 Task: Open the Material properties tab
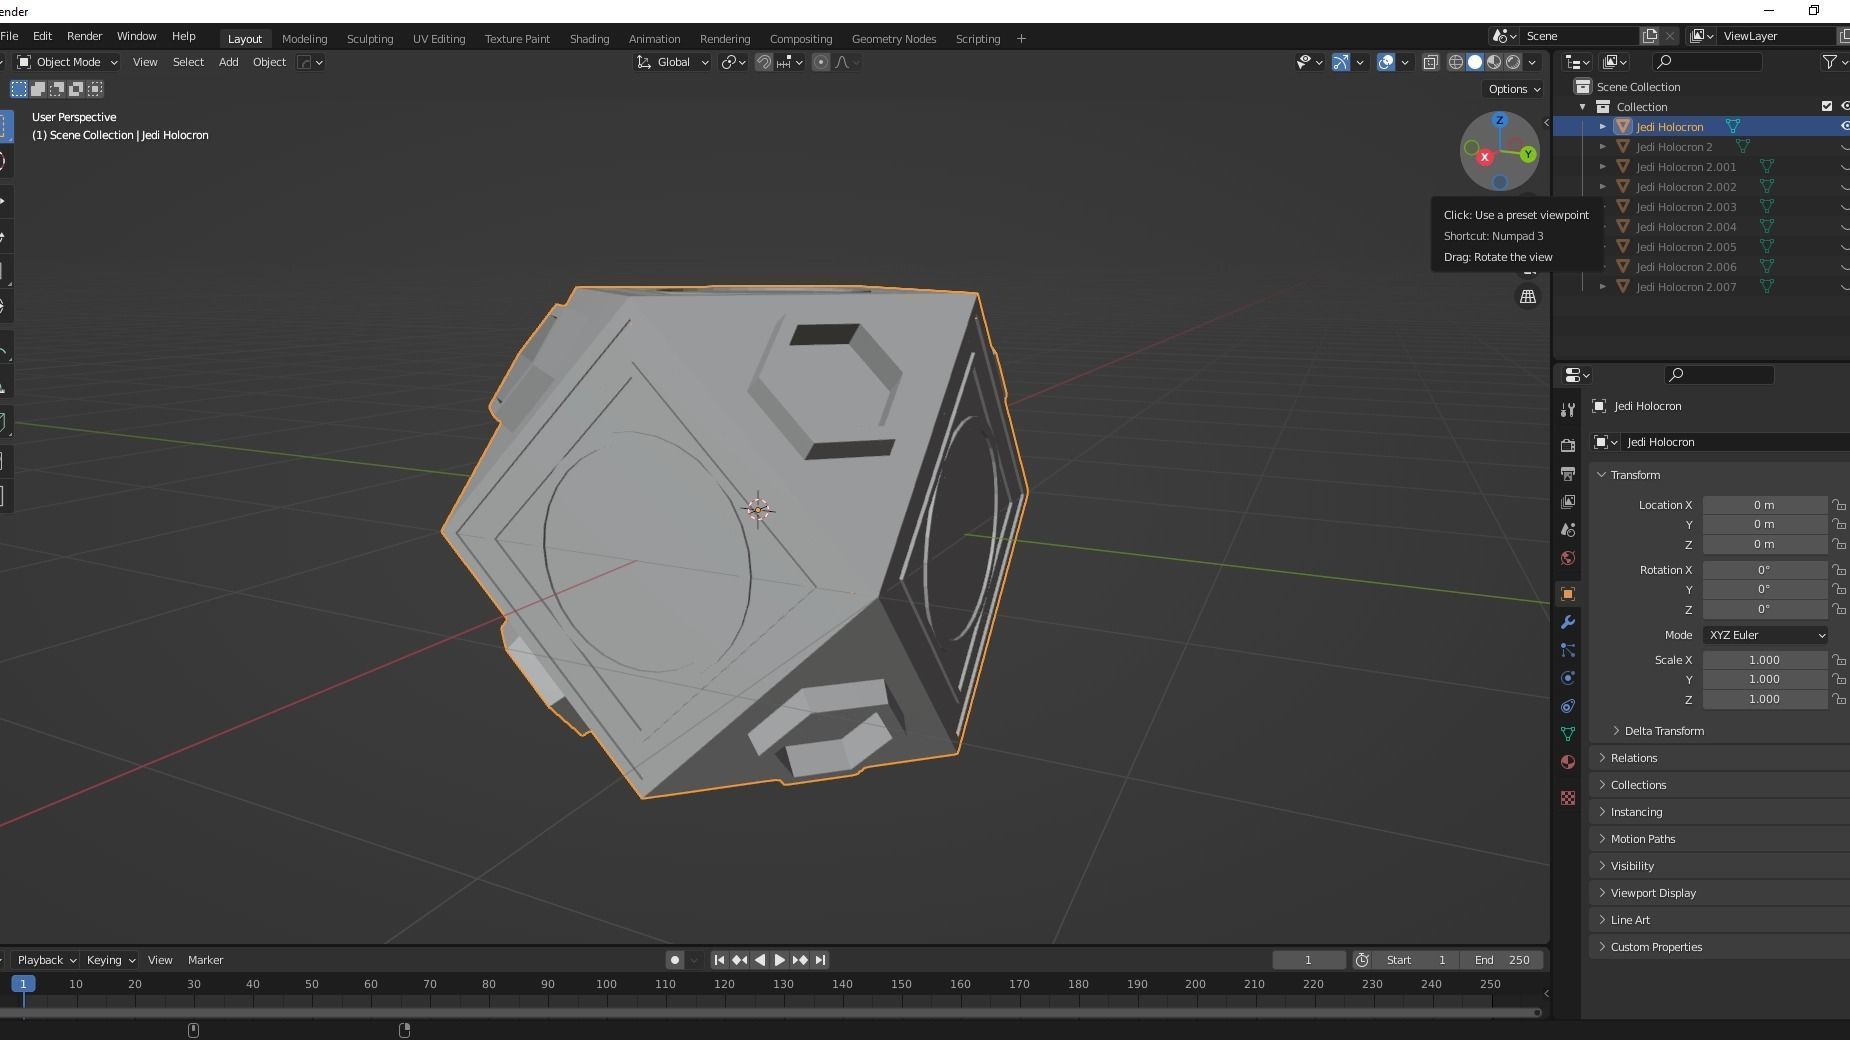(1568, 762)
